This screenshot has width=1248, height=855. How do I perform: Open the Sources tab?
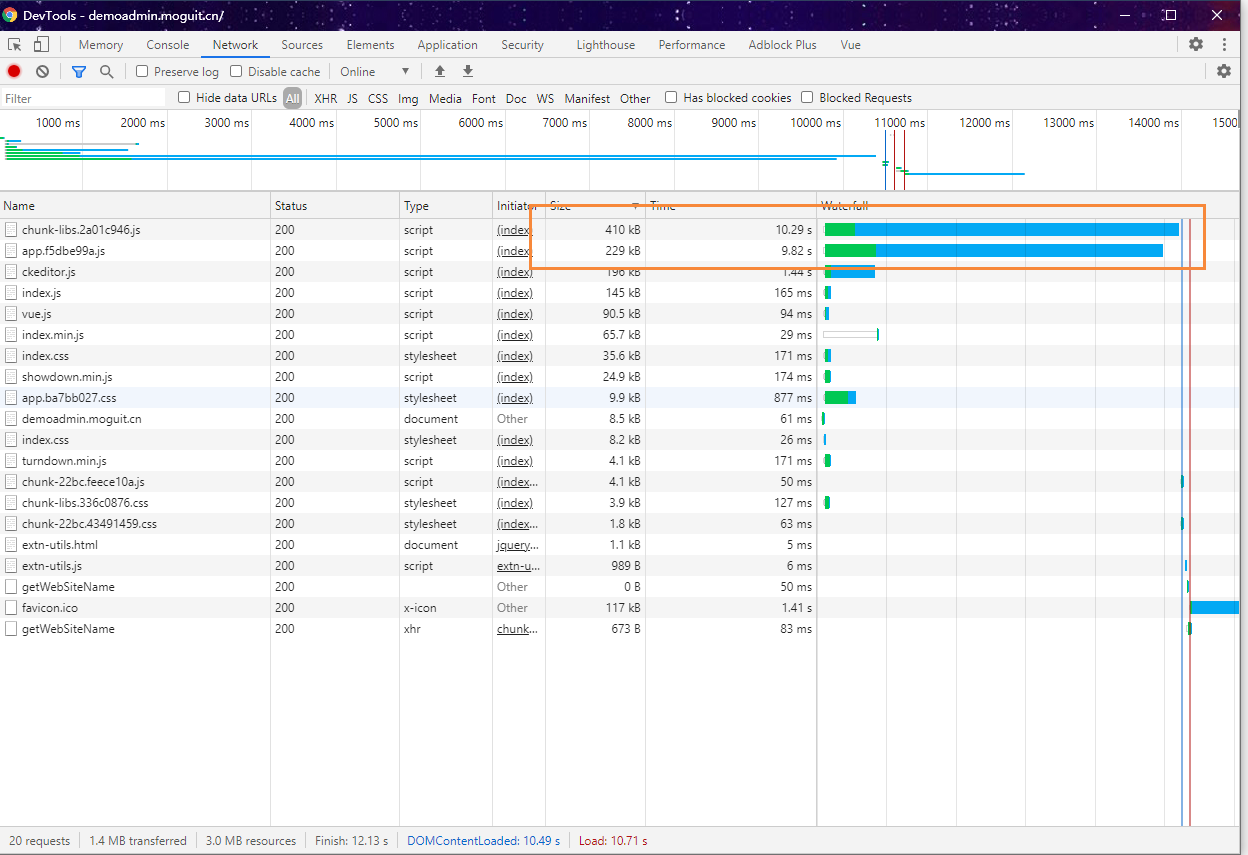pyautogui.click(x=302, y=45)
